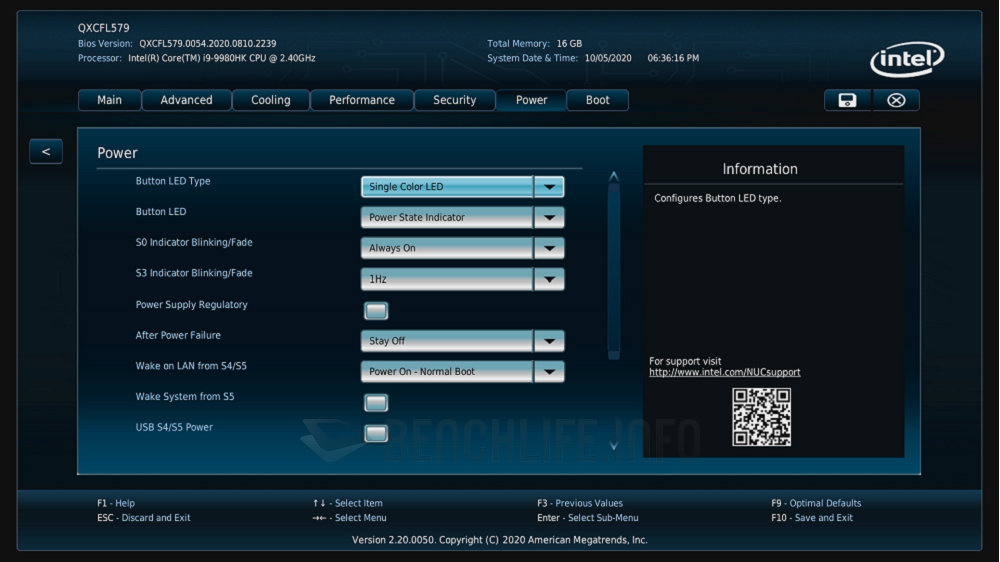Enable Wake System from S5 checkbox

[x=376, y=403]
